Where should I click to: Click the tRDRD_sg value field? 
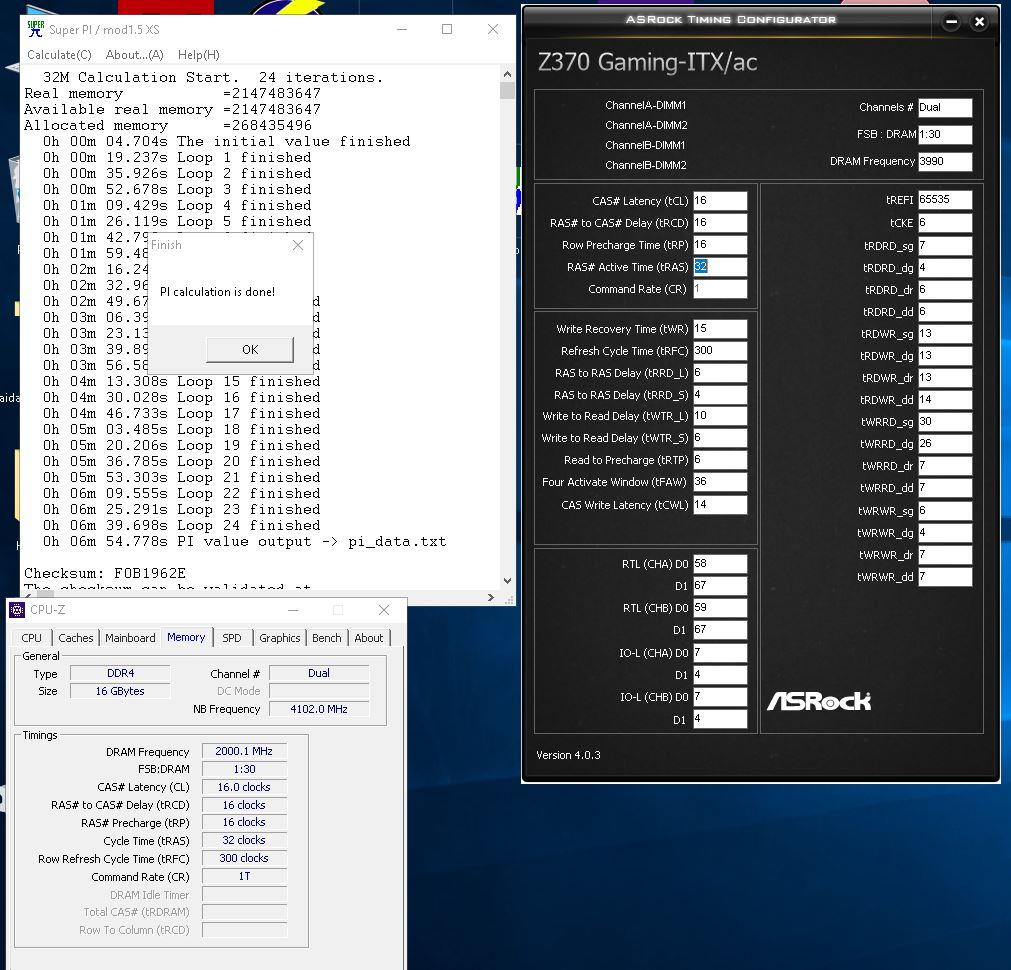click(x=945, y=246)
